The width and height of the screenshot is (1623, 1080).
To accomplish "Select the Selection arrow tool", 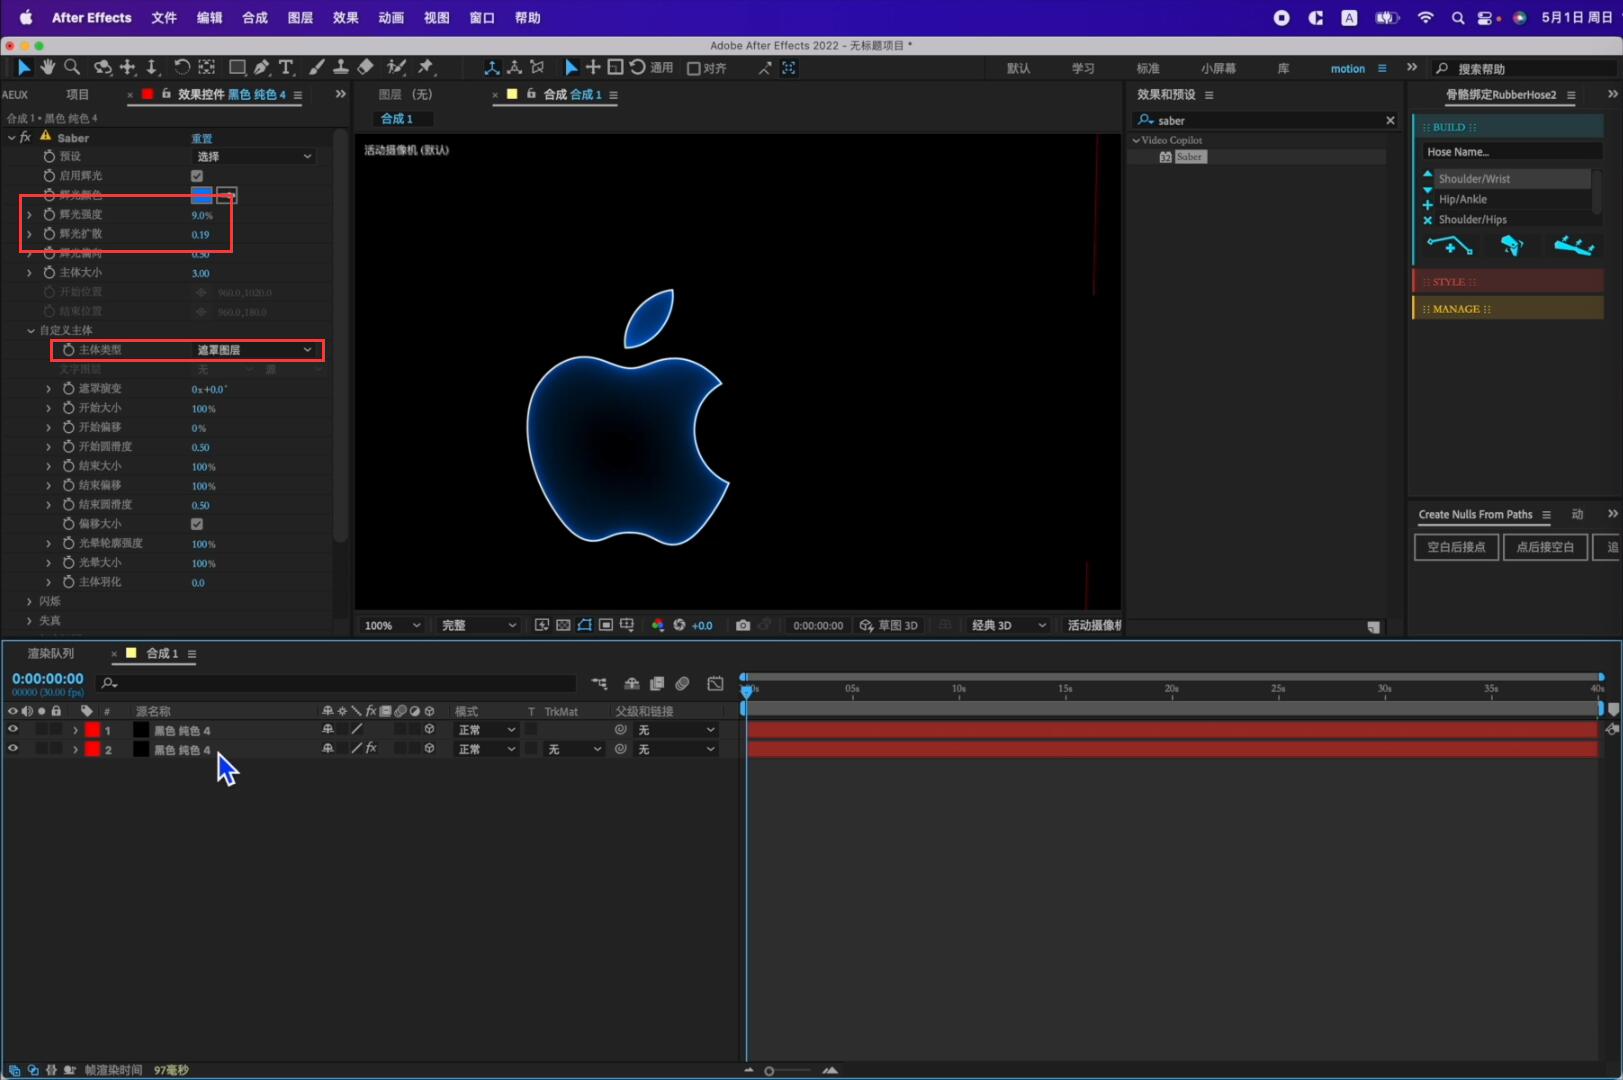I will click(24, 67).
